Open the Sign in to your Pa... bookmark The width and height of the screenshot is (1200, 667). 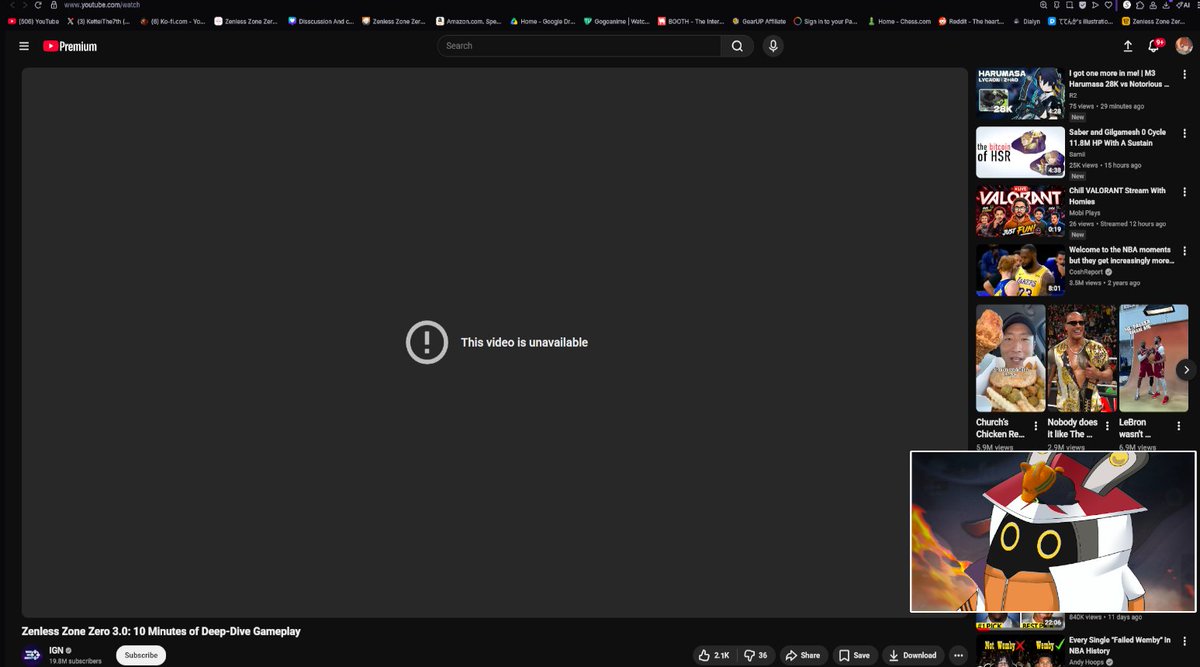click(826, 21)
